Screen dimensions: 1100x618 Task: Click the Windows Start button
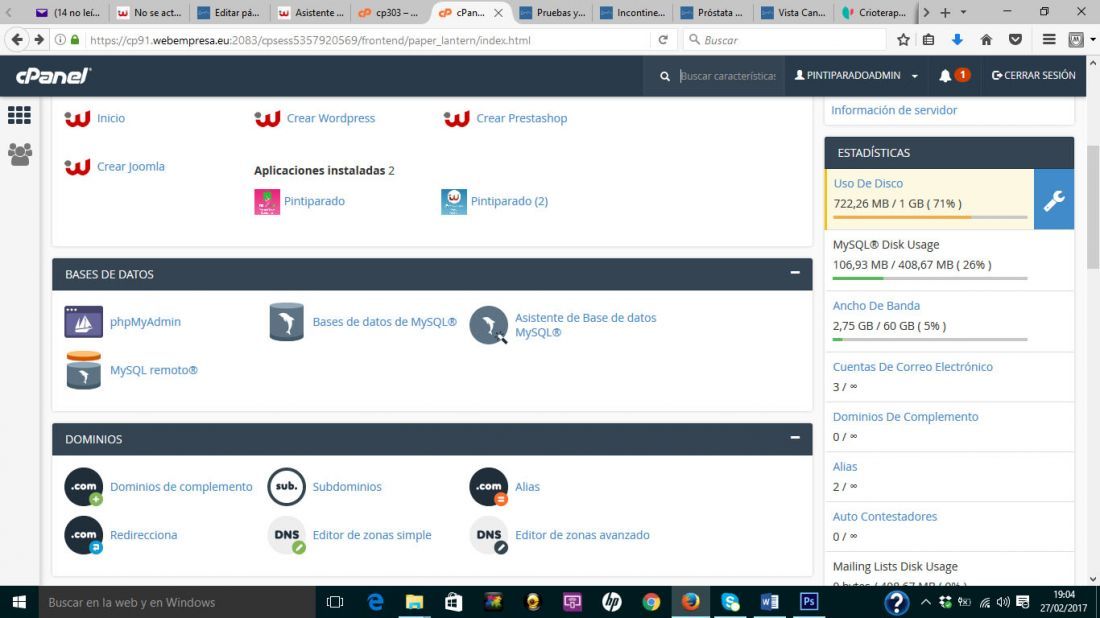[19, 602]
